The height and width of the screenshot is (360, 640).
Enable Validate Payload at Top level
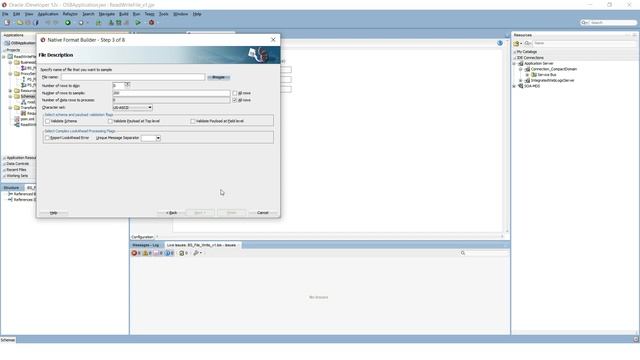tap(110, 121)
